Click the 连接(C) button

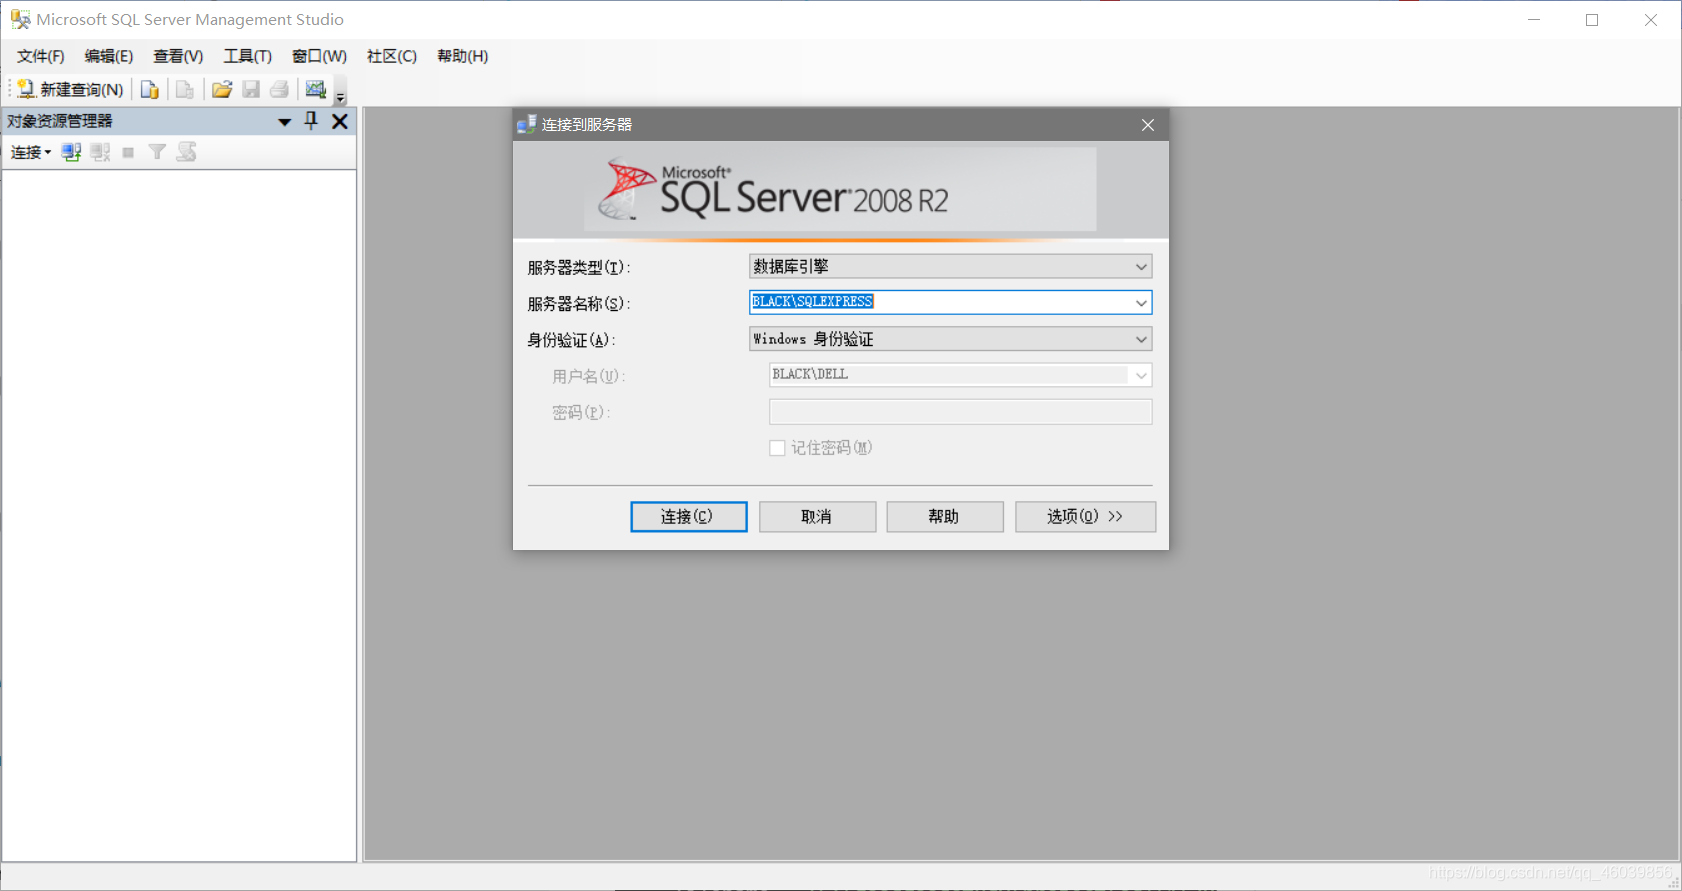(x=688, y=516)
